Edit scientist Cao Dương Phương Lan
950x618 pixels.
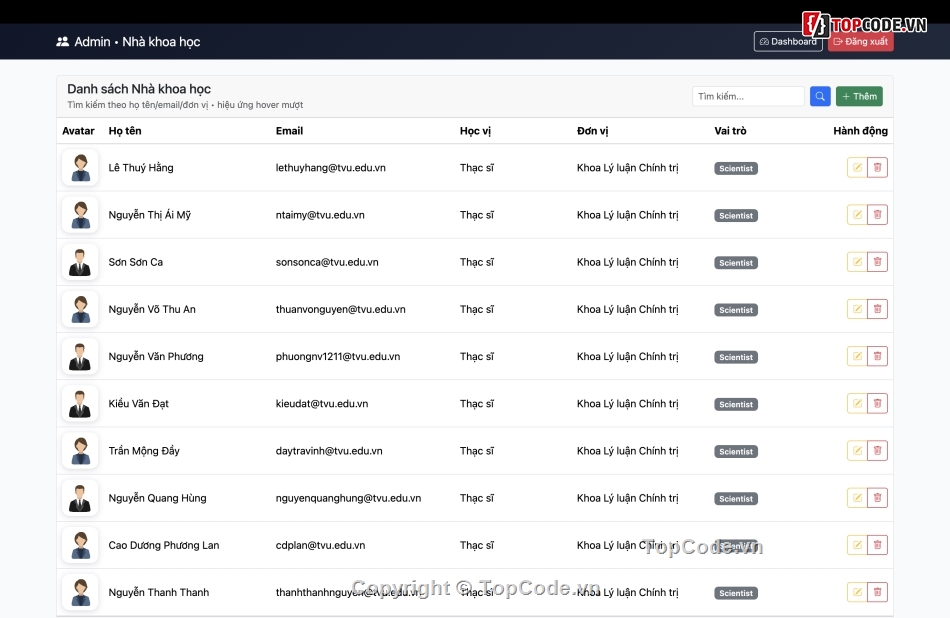857,545
